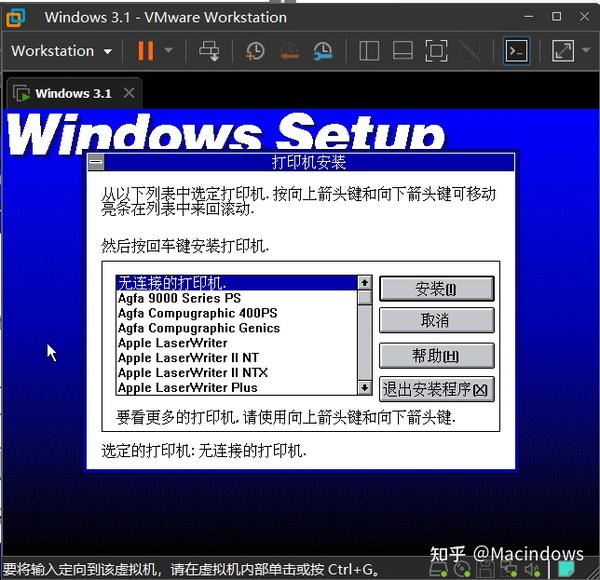This screenshot has width=600, height=580.
Task: Select 无连接的打印机 in the list
Action: 236,283
